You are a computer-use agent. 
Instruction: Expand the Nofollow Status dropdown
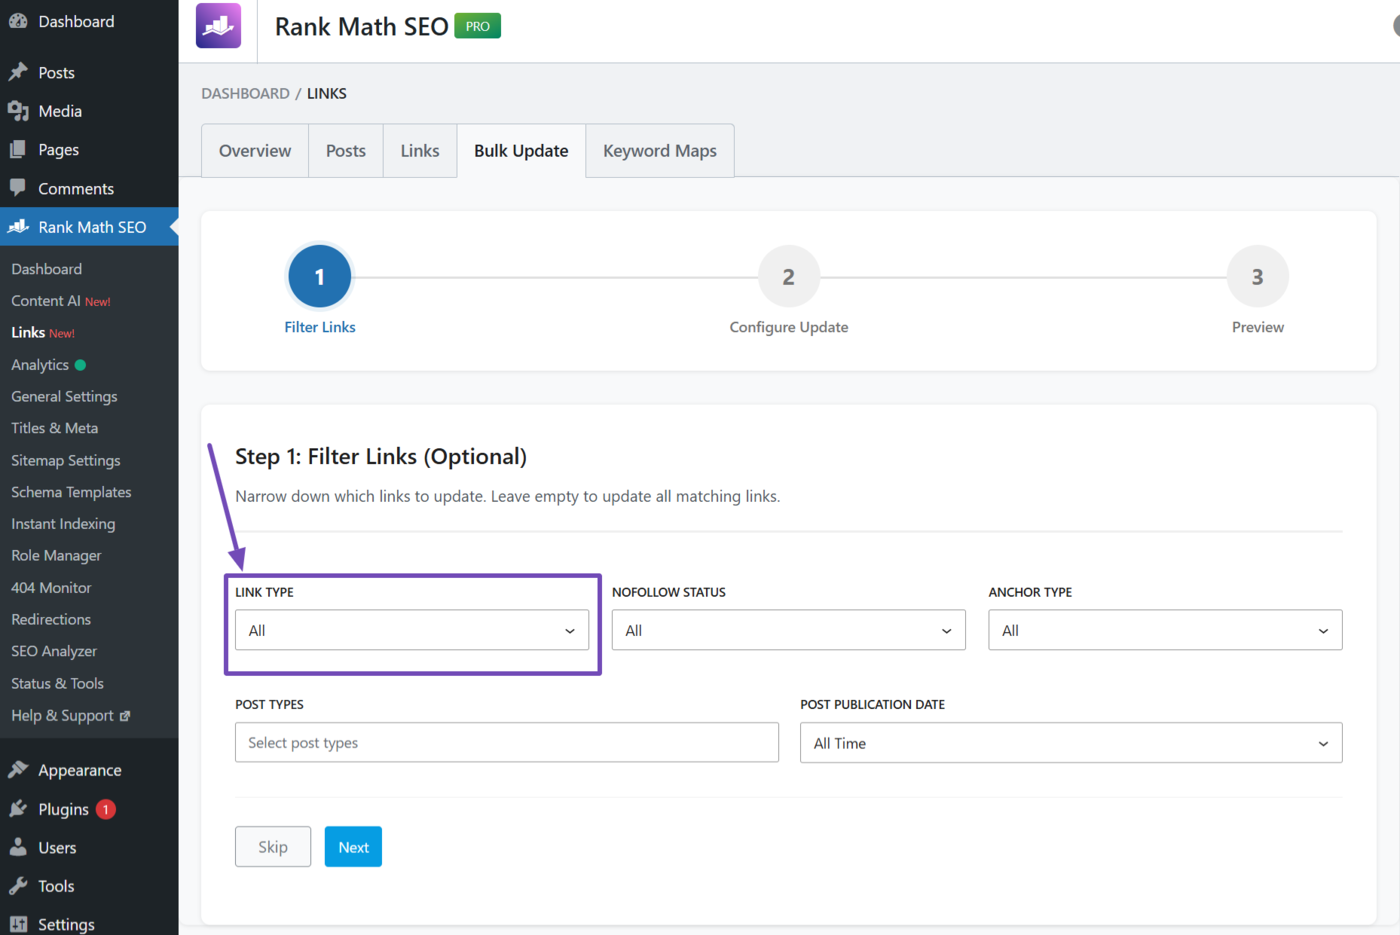pyautogui.click(x=788, y=630)
